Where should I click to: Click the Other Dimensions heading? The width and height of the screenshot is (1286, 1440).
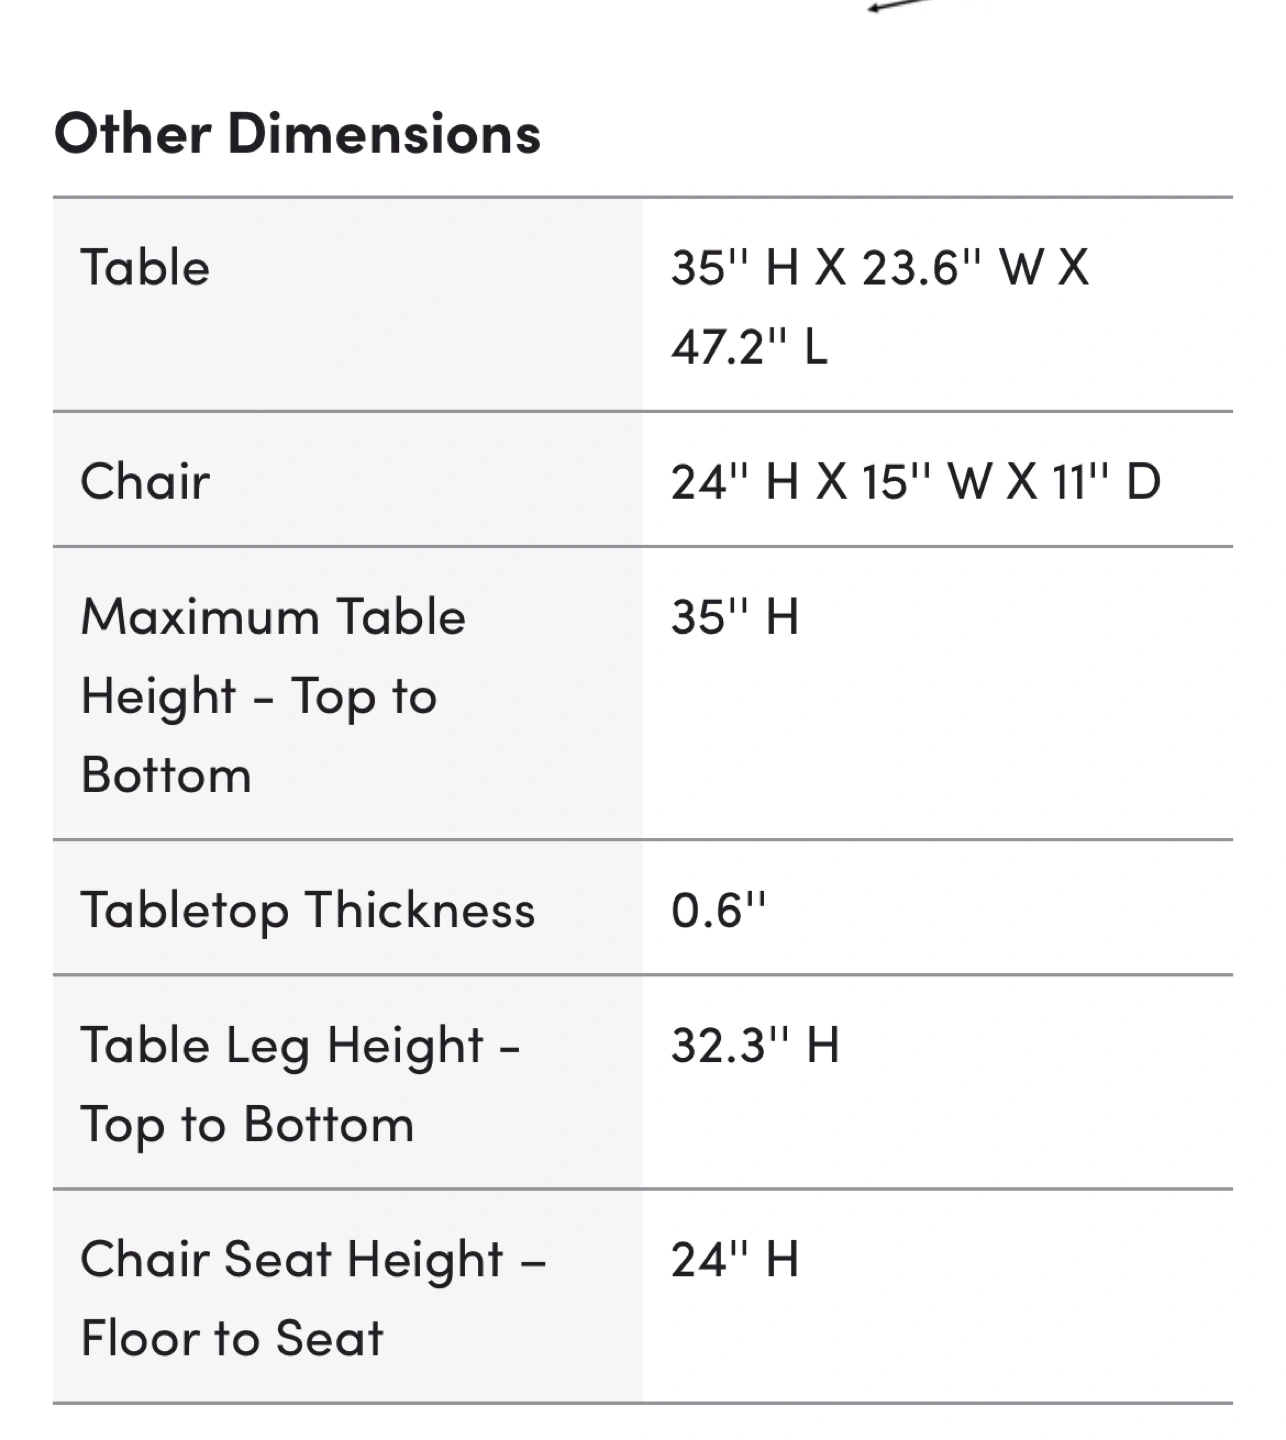pos(297,133)
